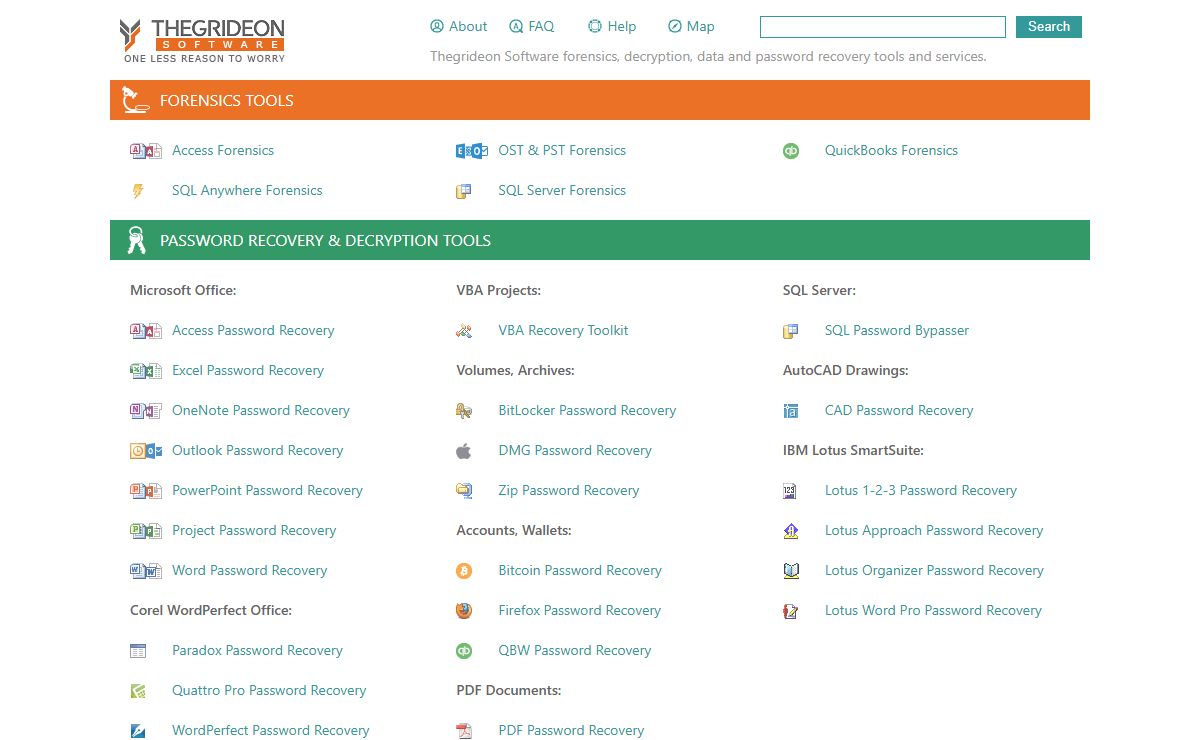Click the Access Password Recovery icon
The width and height of the screenshot is (1200, 740).
[146, 331]
